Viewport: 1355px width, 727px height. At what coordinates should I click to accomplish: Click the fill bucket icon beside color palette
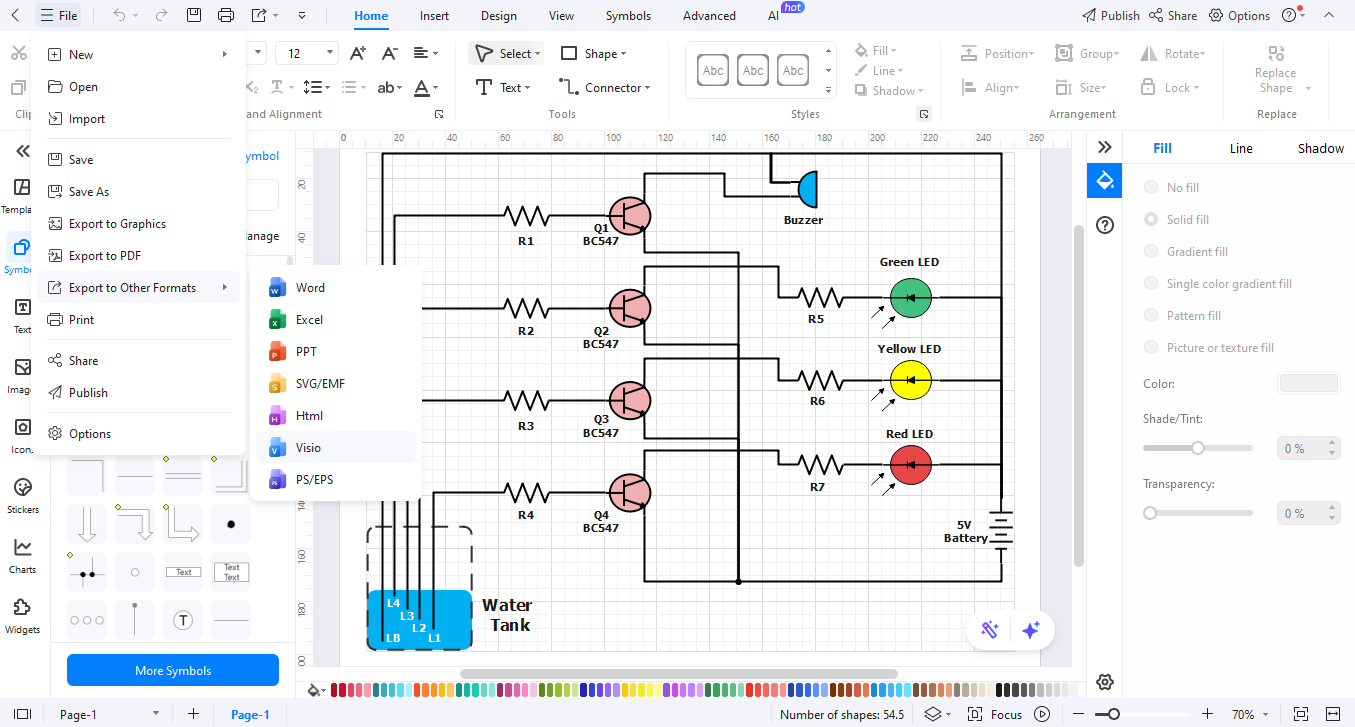point(314,690)
